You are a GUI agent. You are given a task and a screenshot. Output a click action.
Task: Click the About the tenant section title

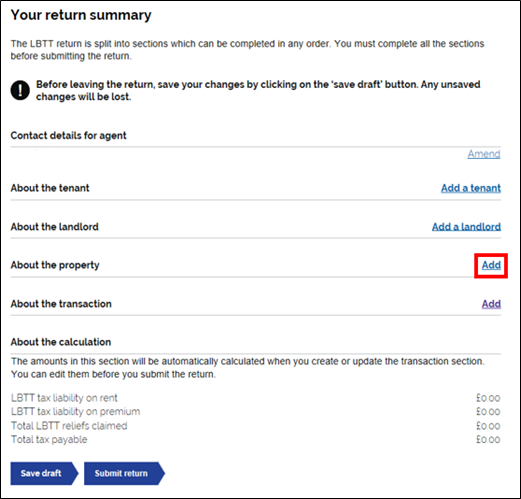pos(50,188)
